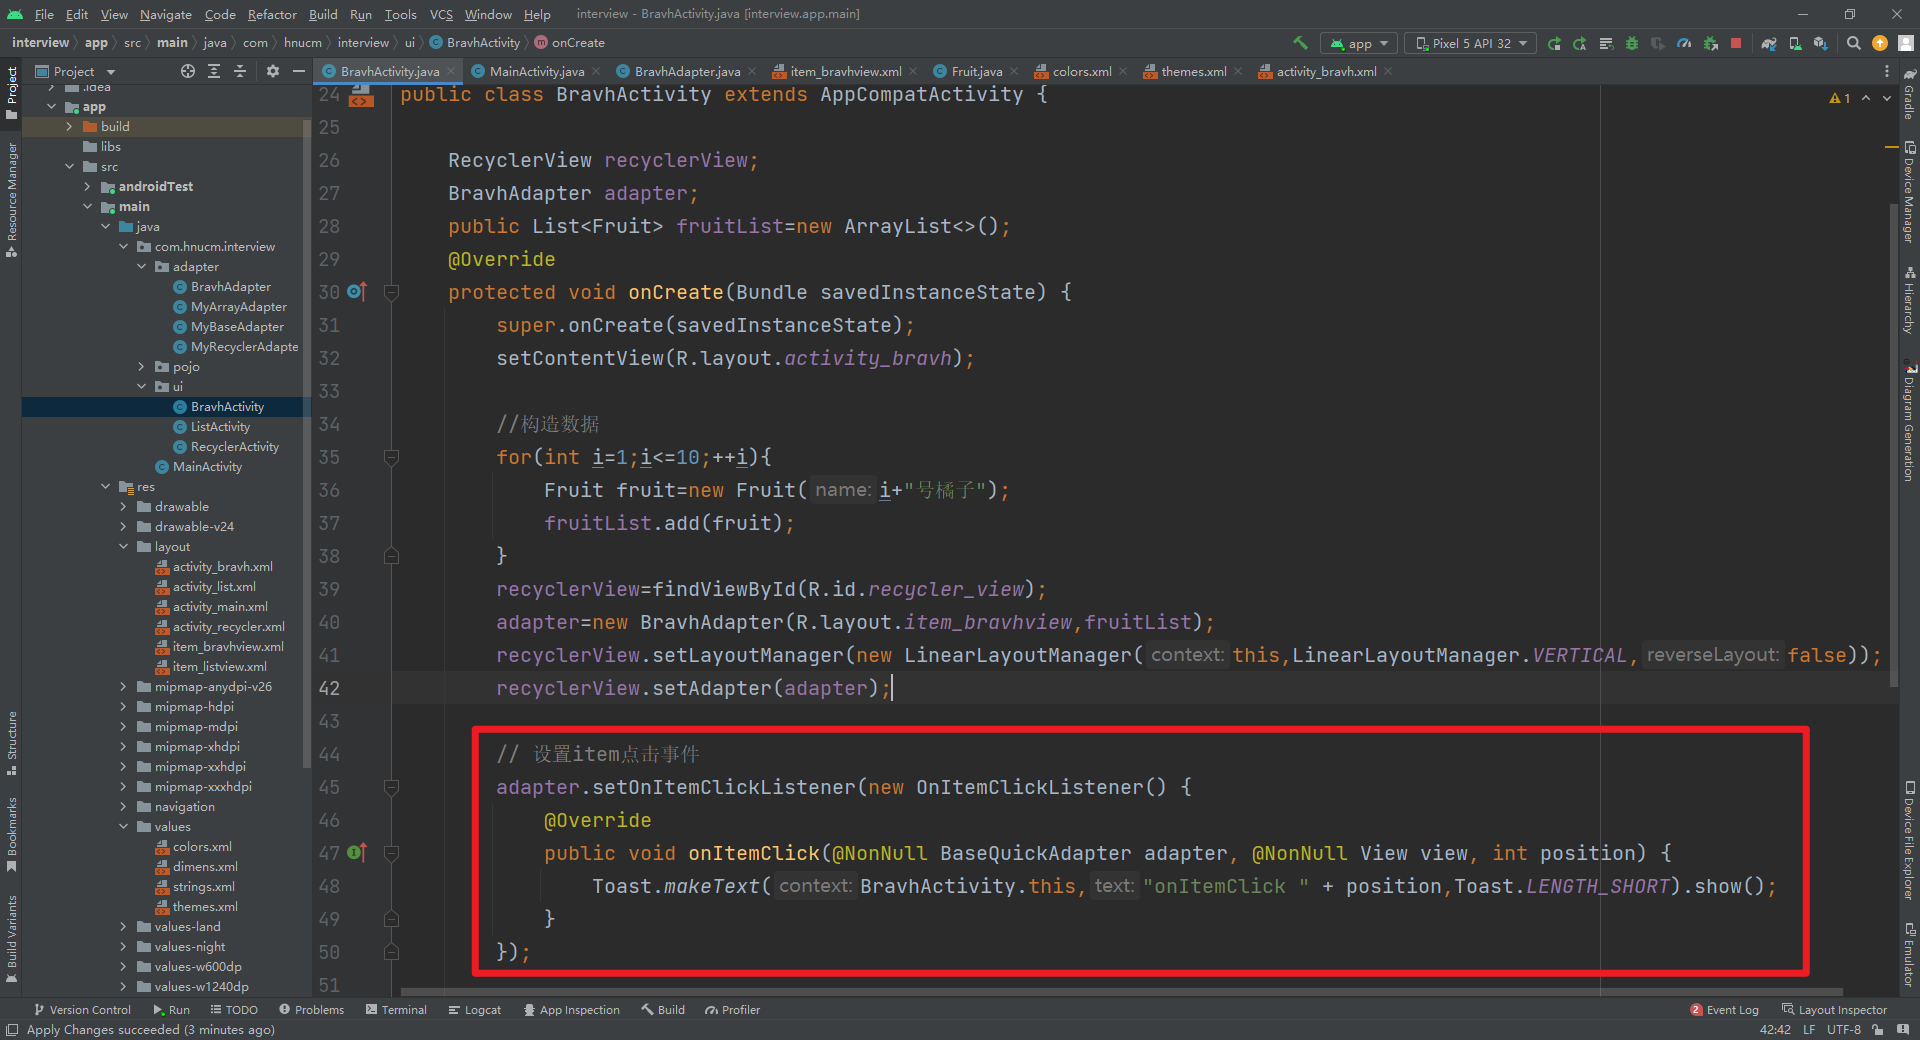Switch to item_bravhview.xml tab
Image resolution: width=1920 pixels, height=1040 pixels.
pos(845,71)
